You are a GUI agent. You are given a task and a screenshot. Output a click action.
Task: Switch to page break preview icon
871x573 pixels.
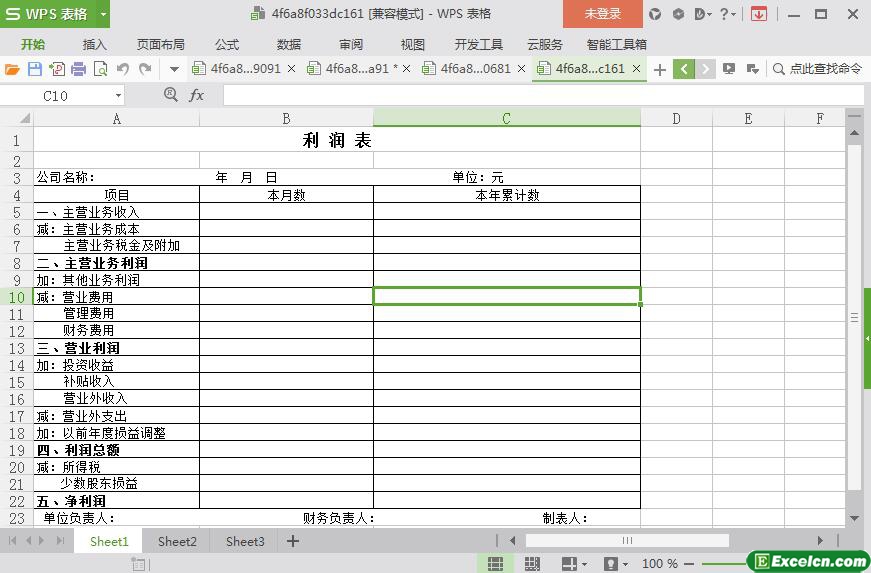532,564
